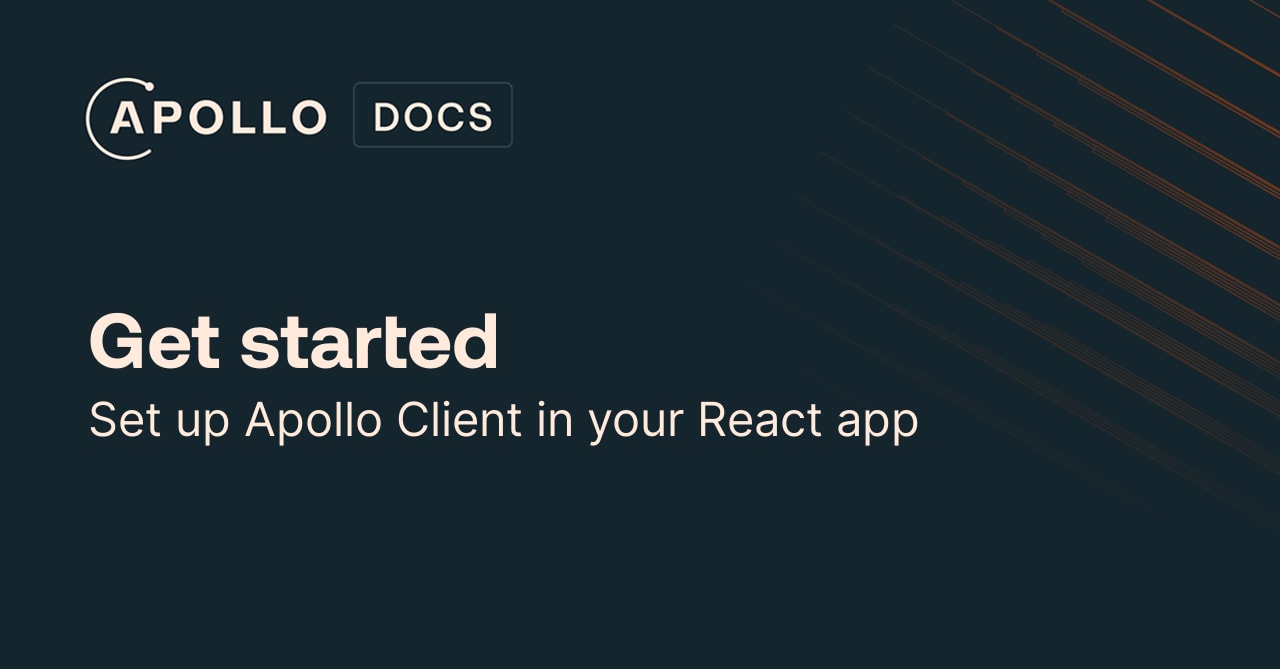Open Set up Apollo Client link

503,420
